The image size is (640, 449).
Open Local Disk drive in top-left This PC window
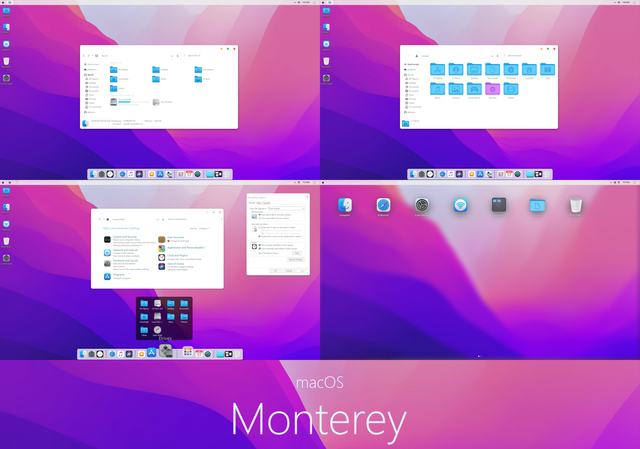pyautogui.click(x=114, y=102)
